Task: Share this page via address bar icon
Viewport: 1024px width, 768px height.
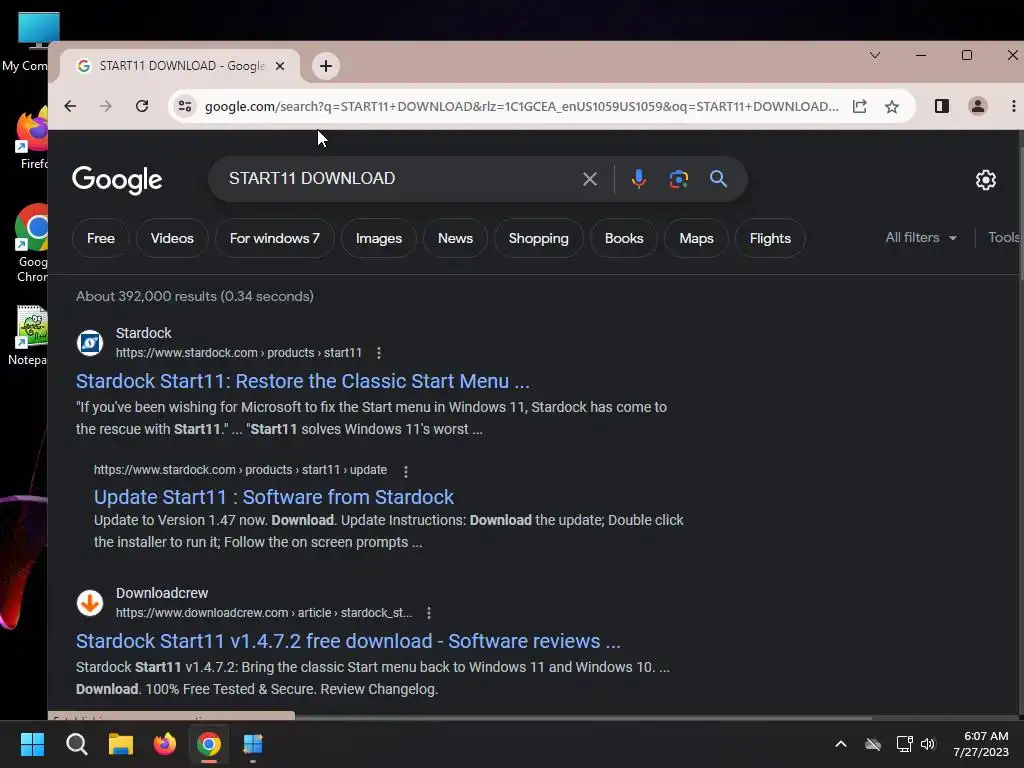Action: click(x=859, y=106)
